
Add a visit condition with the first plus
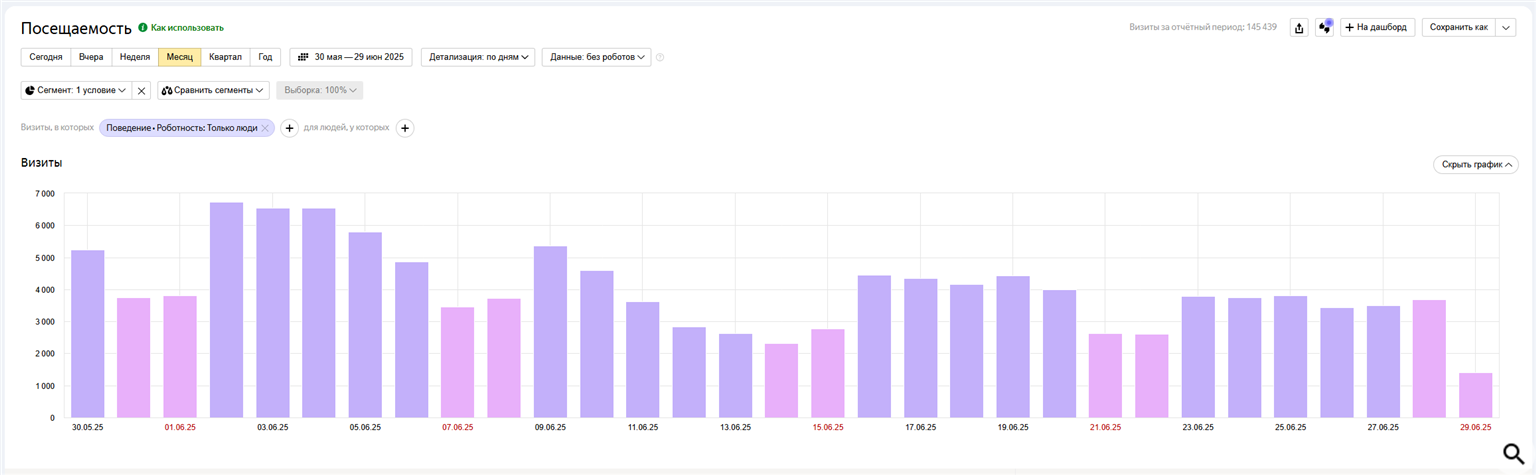[x=289, y=128]
